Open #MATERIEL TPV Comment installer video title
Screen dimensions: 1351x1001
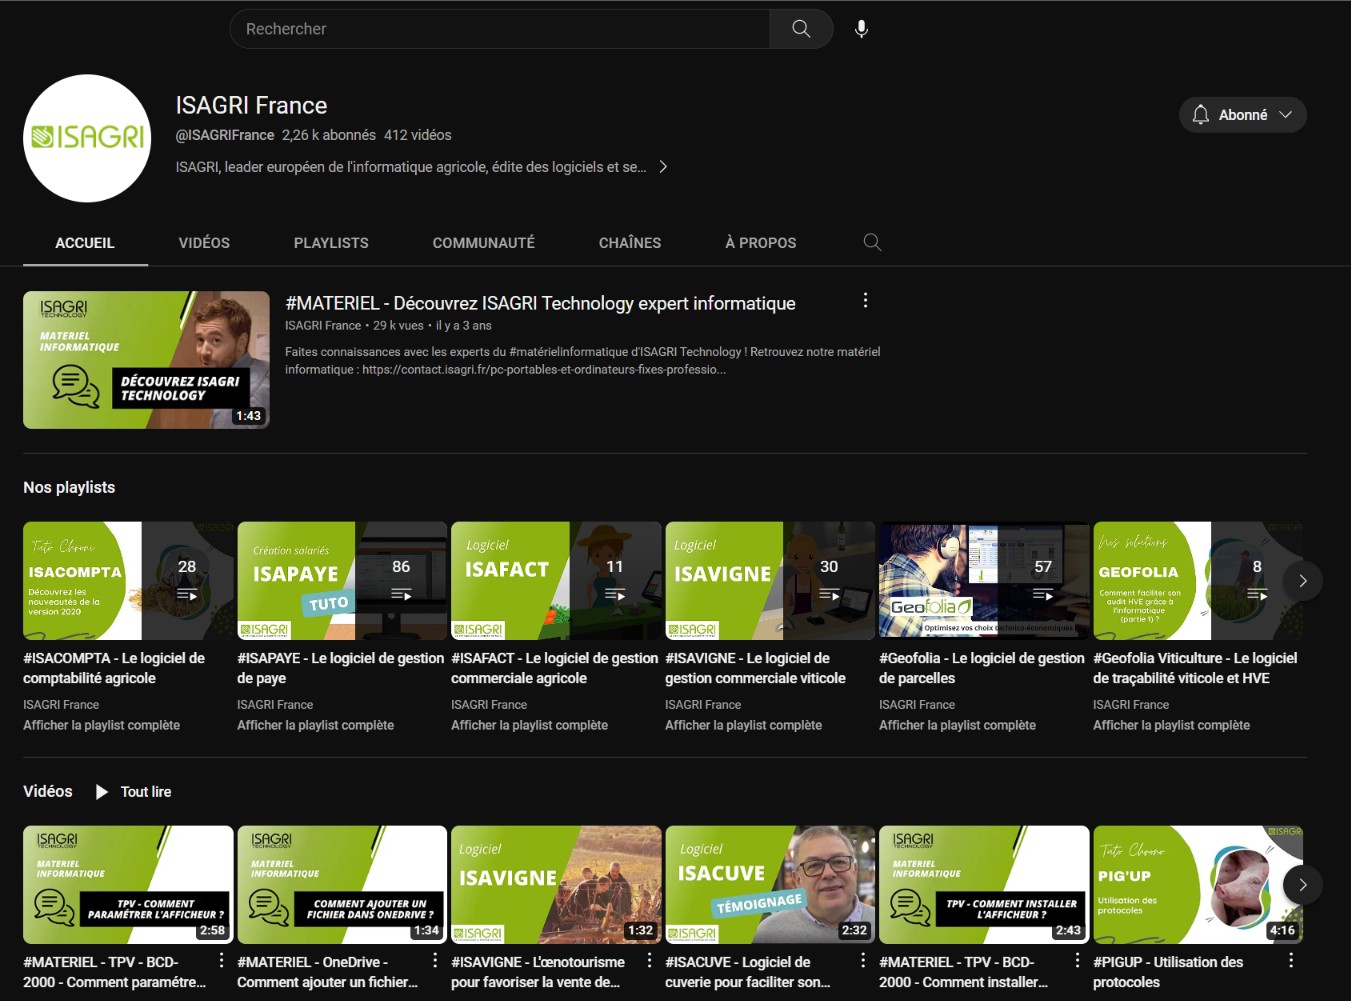[964, 972]
